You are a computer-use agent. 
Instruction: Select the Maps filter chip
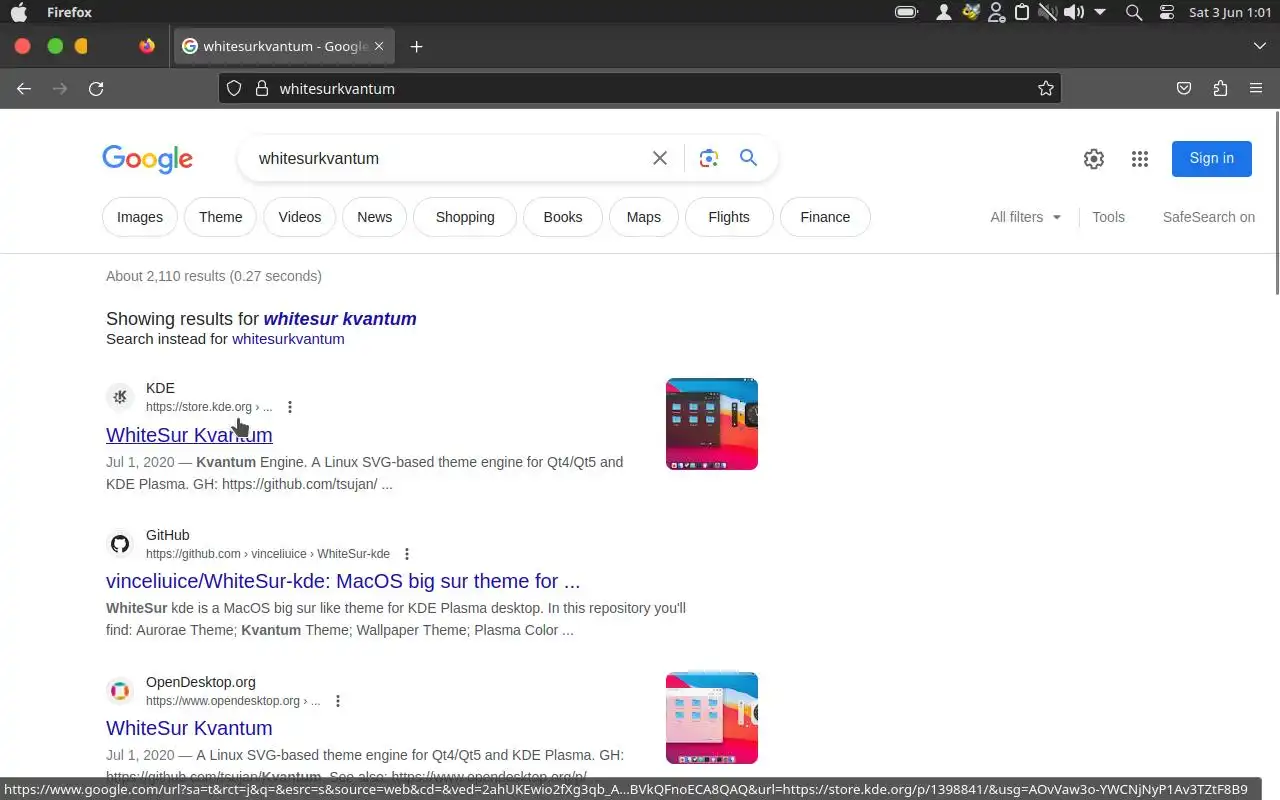(644, 217)
